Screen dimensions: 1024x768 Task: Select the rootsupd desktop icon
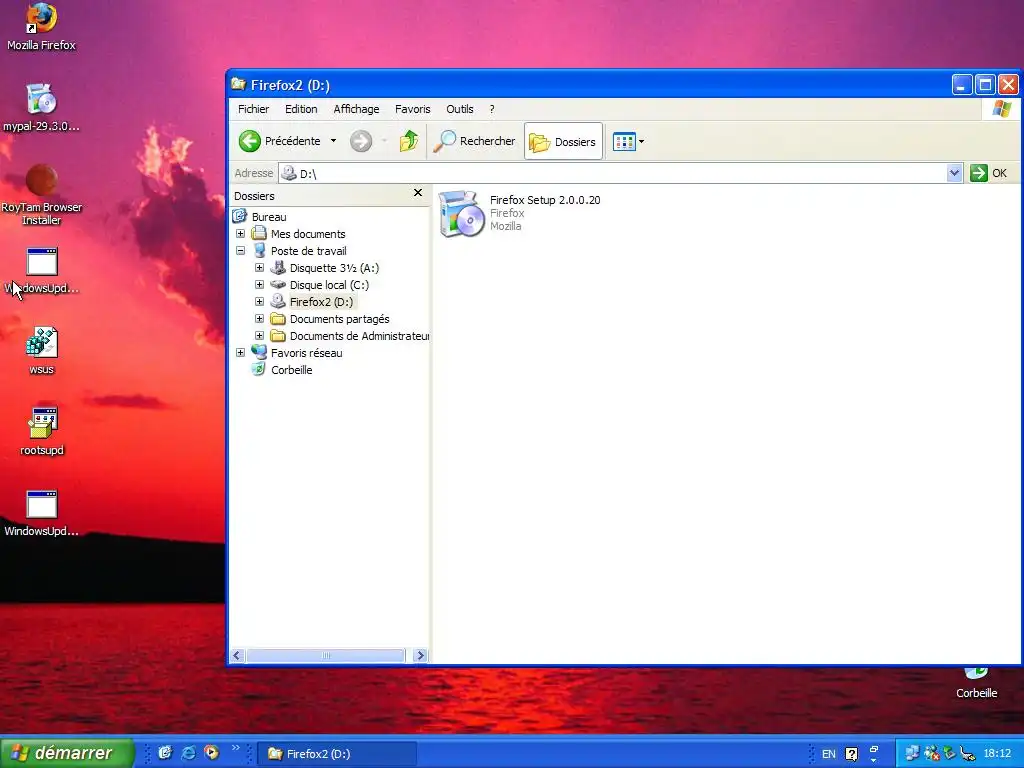42,431
